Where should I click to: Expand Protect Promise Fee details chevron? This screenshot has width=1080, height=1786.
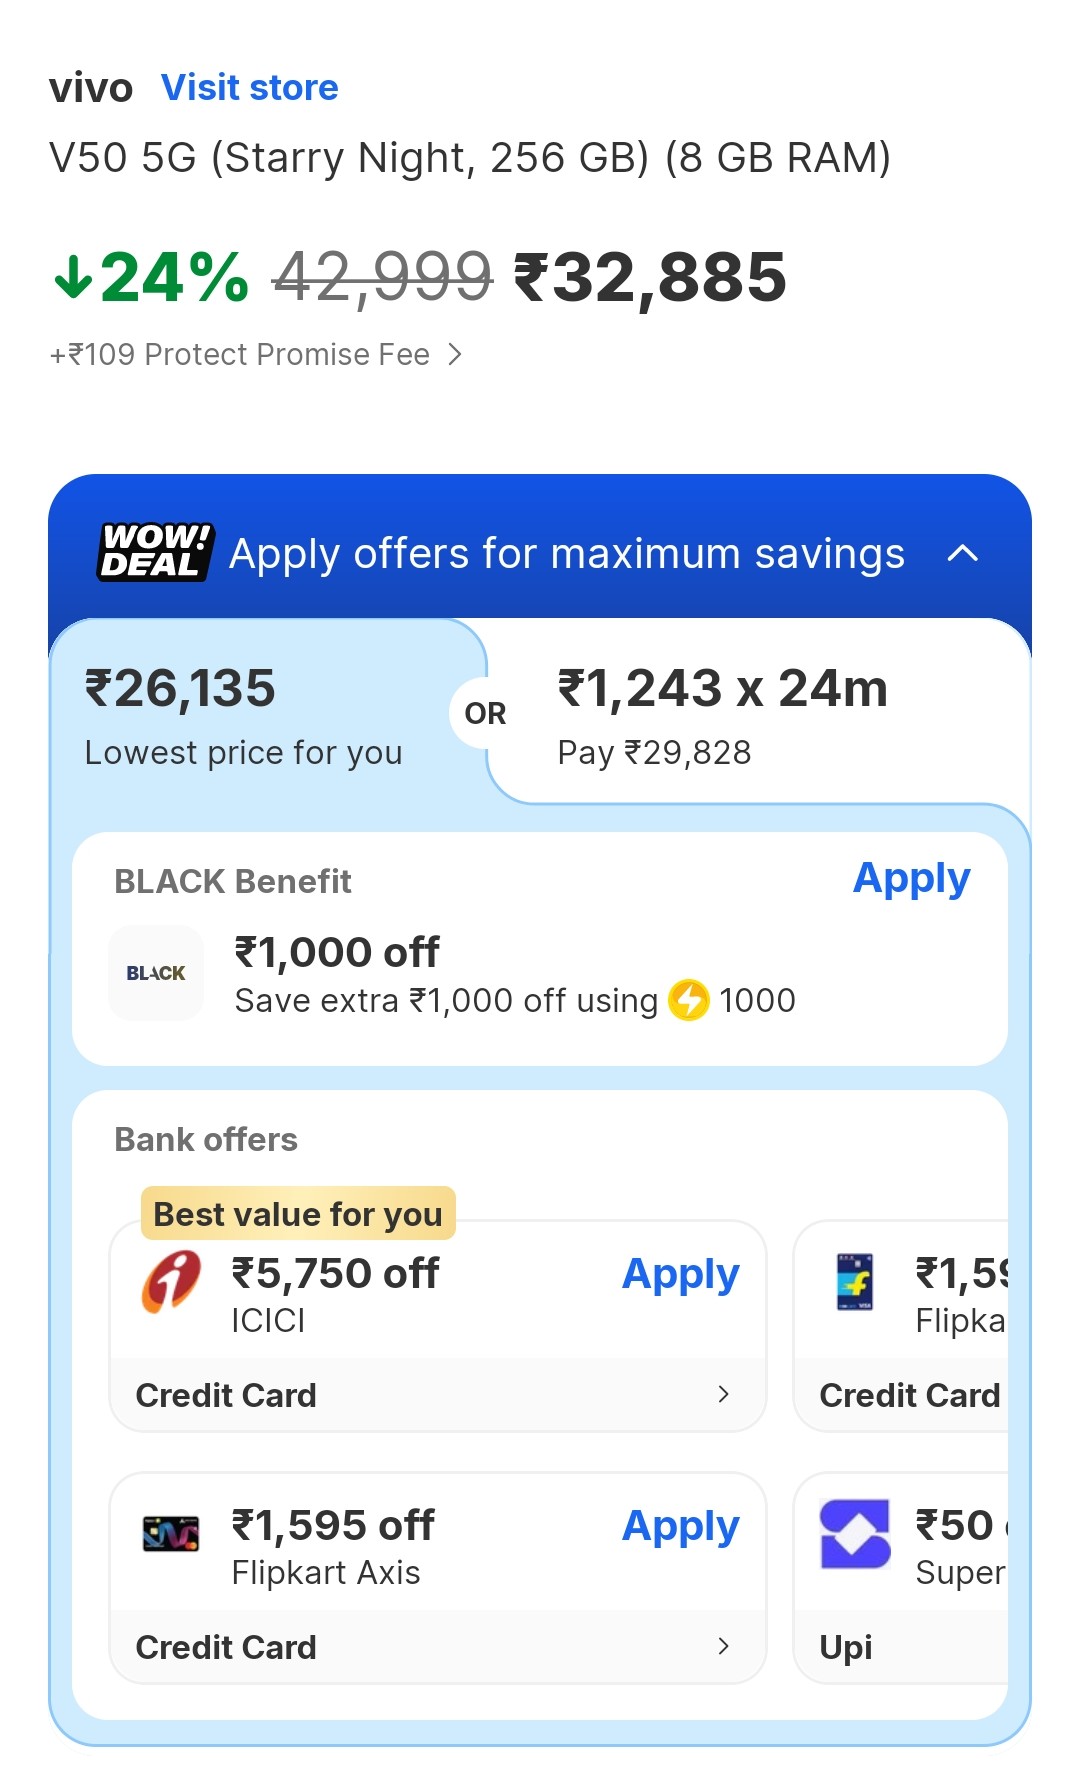pyautogui.click(x=455, y=354)
